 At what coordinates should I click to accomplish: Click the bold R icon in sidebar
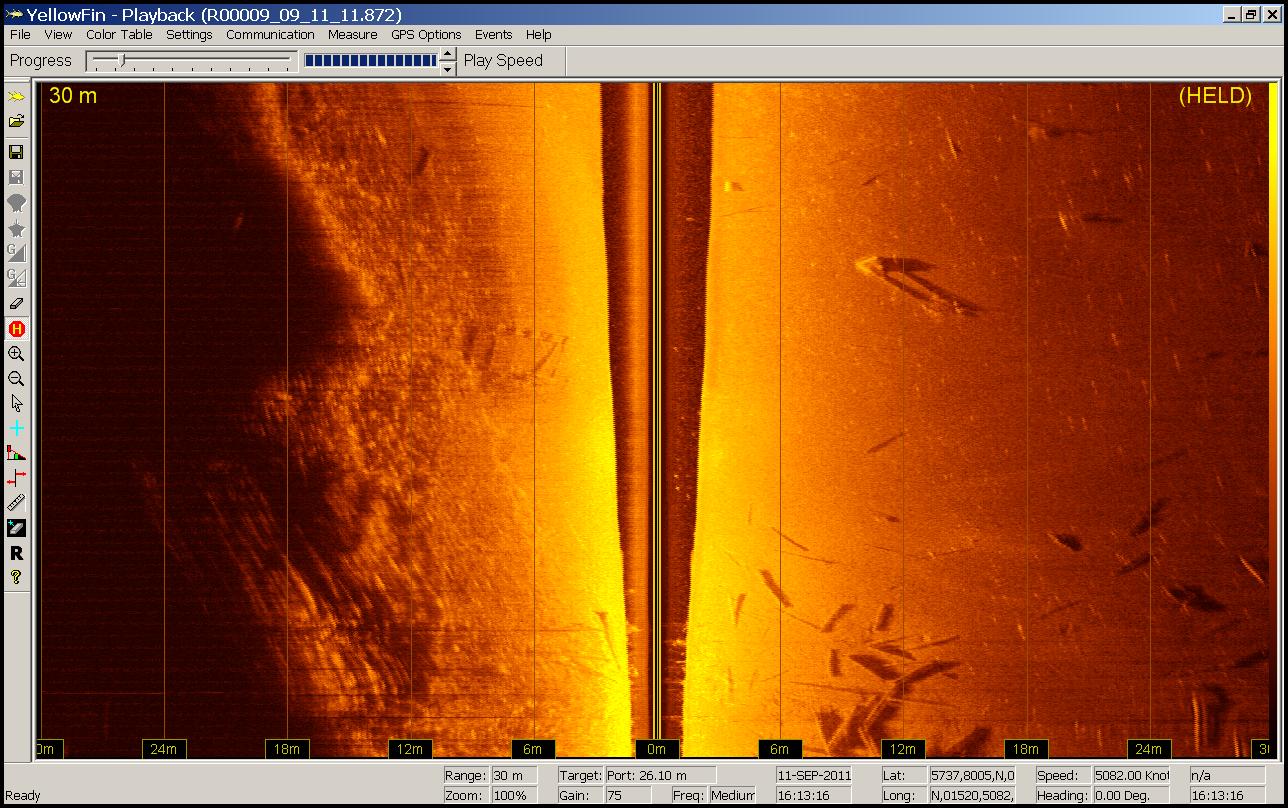16,553
